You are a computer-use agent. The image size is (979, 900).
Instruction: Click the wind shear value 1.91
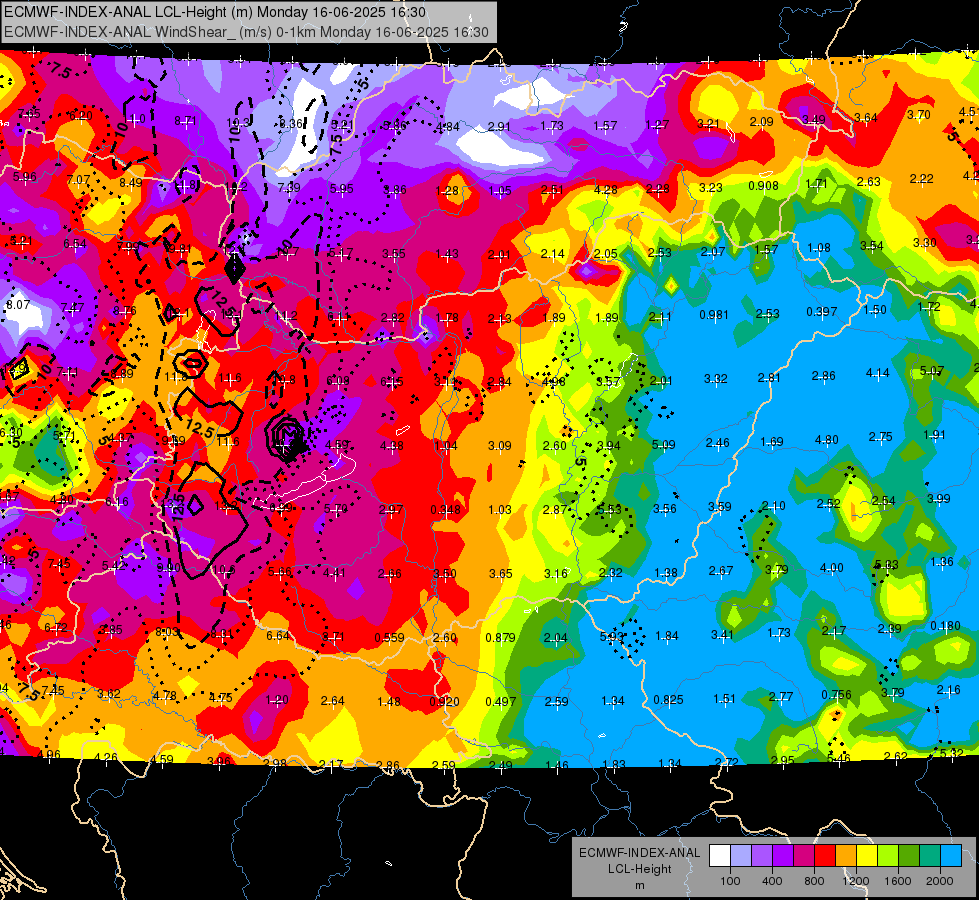(934, 435)
